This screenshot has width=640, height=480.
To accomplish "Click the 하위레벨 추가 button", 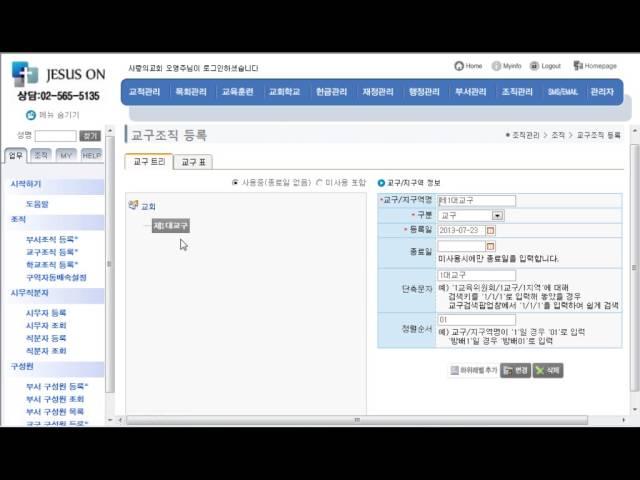I will [473, 370].
